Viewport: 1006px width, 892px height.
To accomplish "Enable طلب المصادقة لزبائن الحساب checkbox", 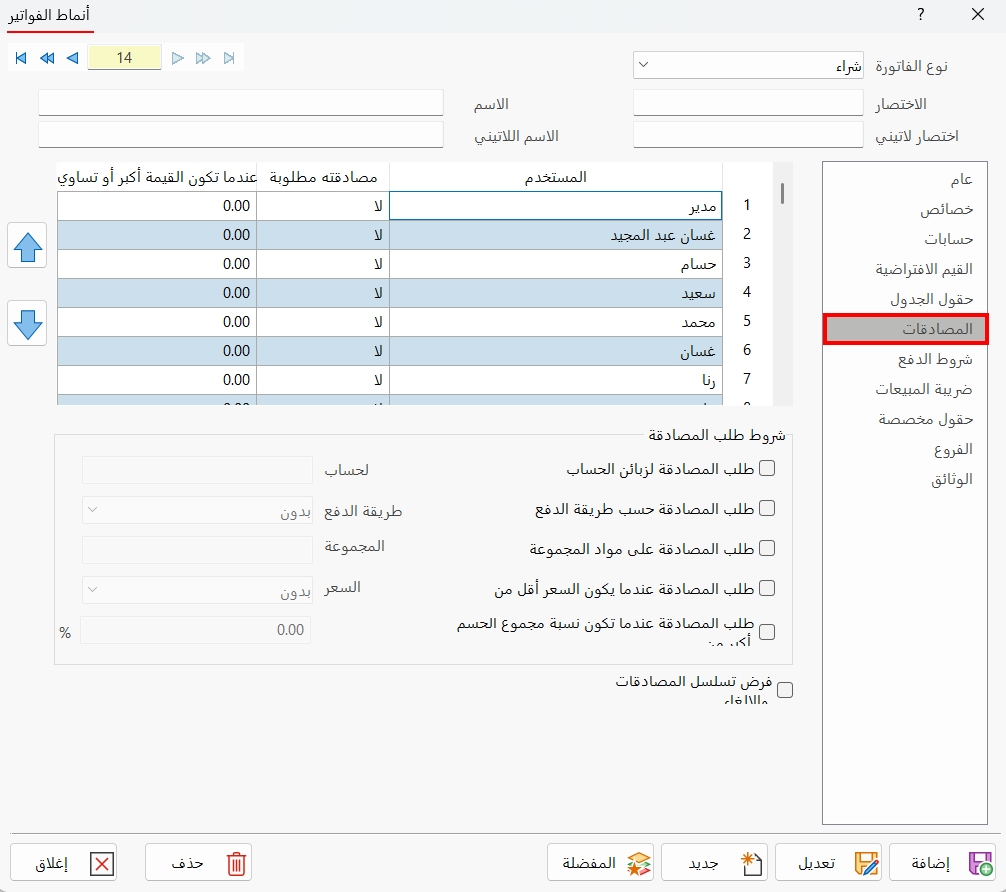I will click(x=767, y=468).
